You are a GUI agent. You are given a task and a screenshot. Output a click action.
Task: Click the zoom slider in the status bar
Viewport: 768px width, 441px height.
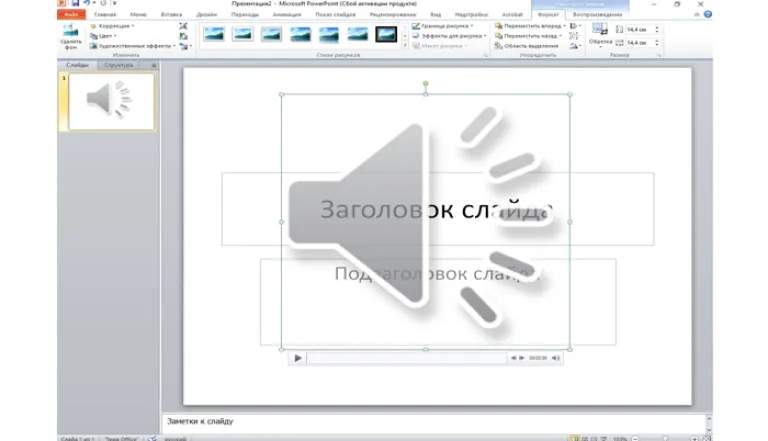[x=665, y=439]
